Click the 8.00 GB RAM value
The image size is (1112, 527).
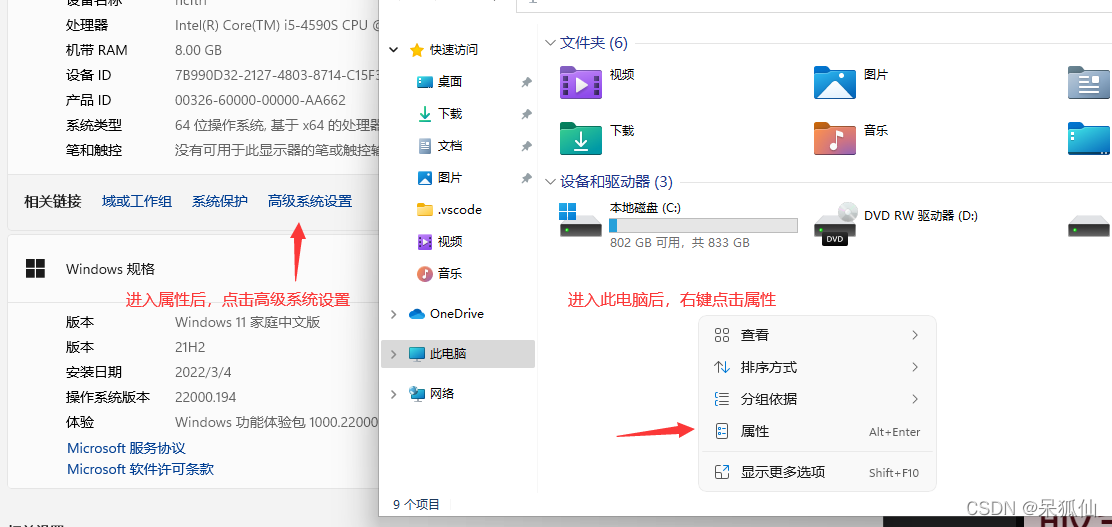tap(199, 50)
